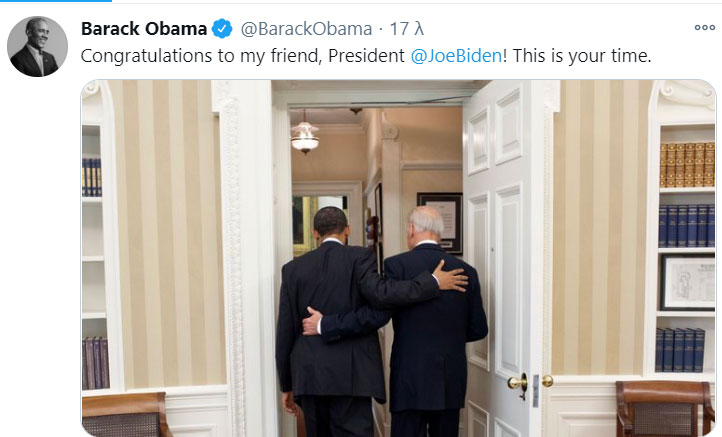Click the dot separator before the timestamp

coord(381,29)
